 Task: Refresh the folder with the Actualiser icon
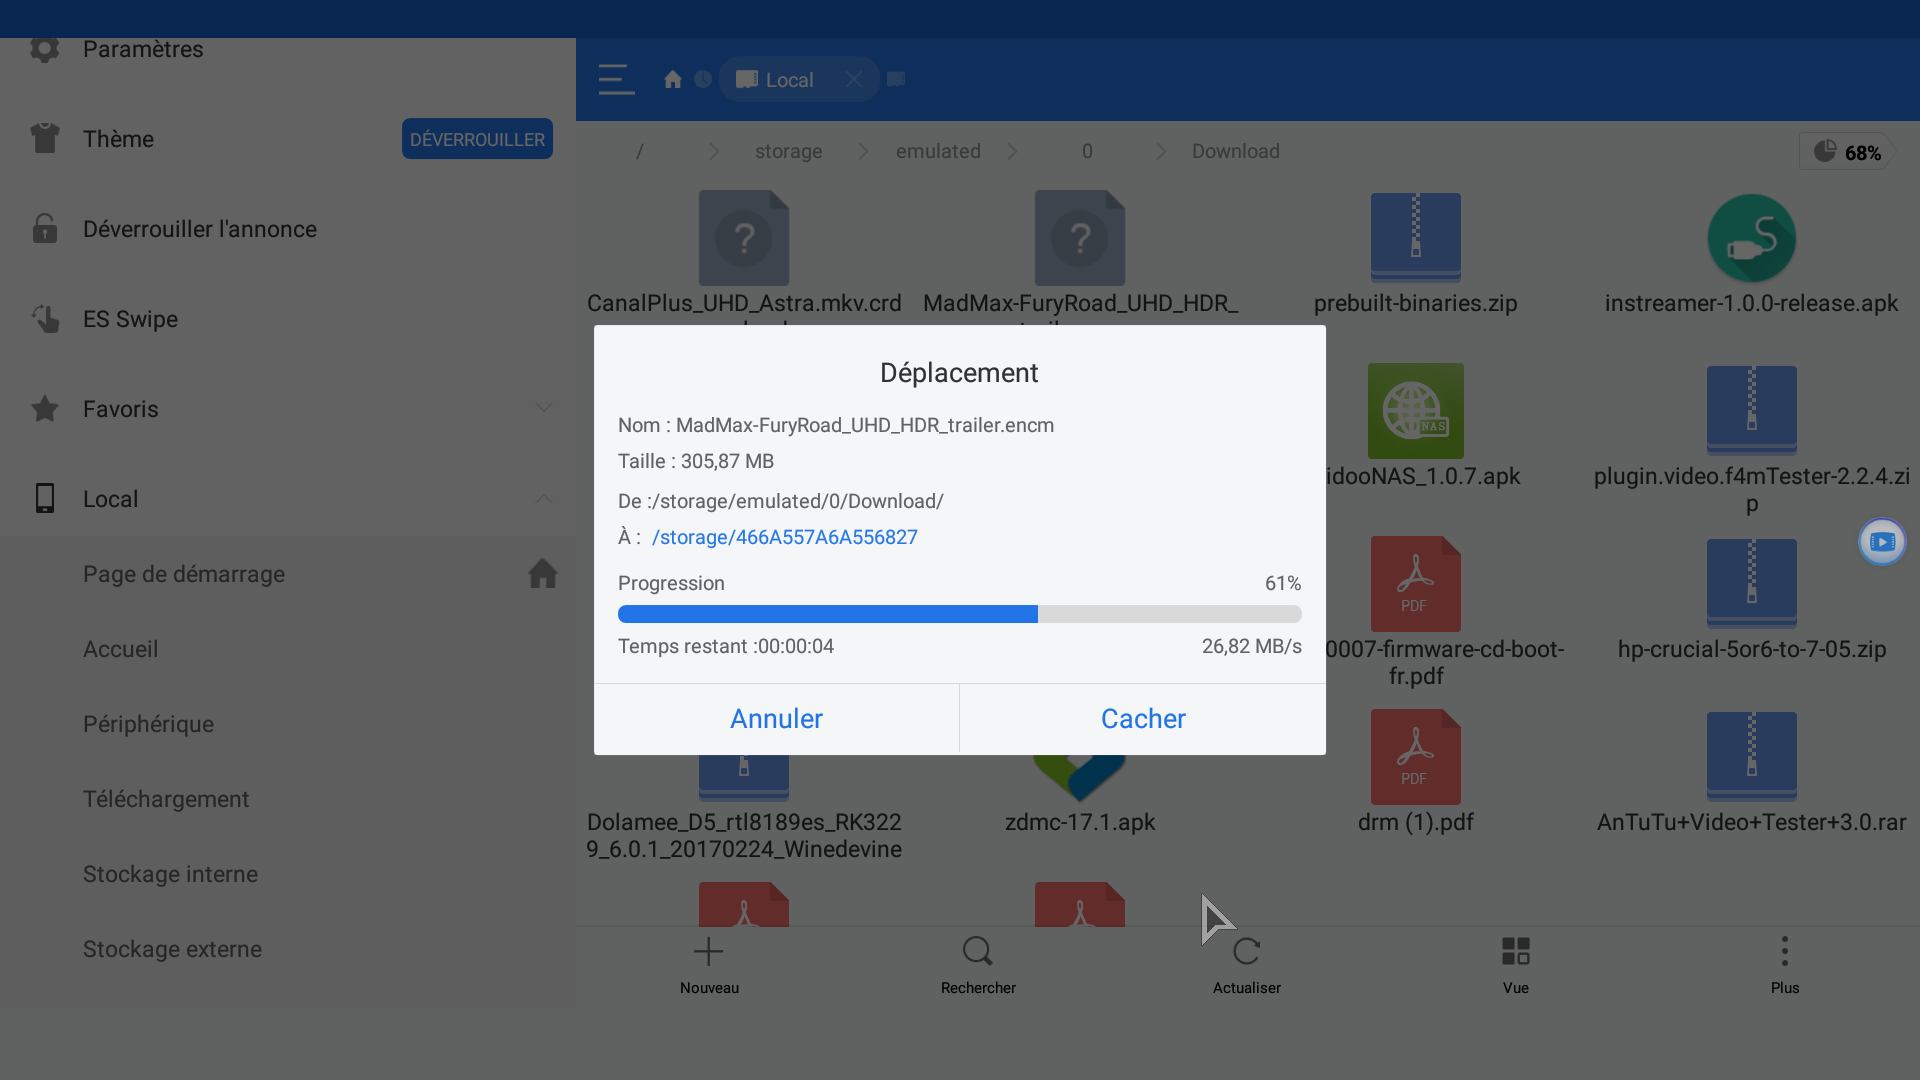(1246, 952)
